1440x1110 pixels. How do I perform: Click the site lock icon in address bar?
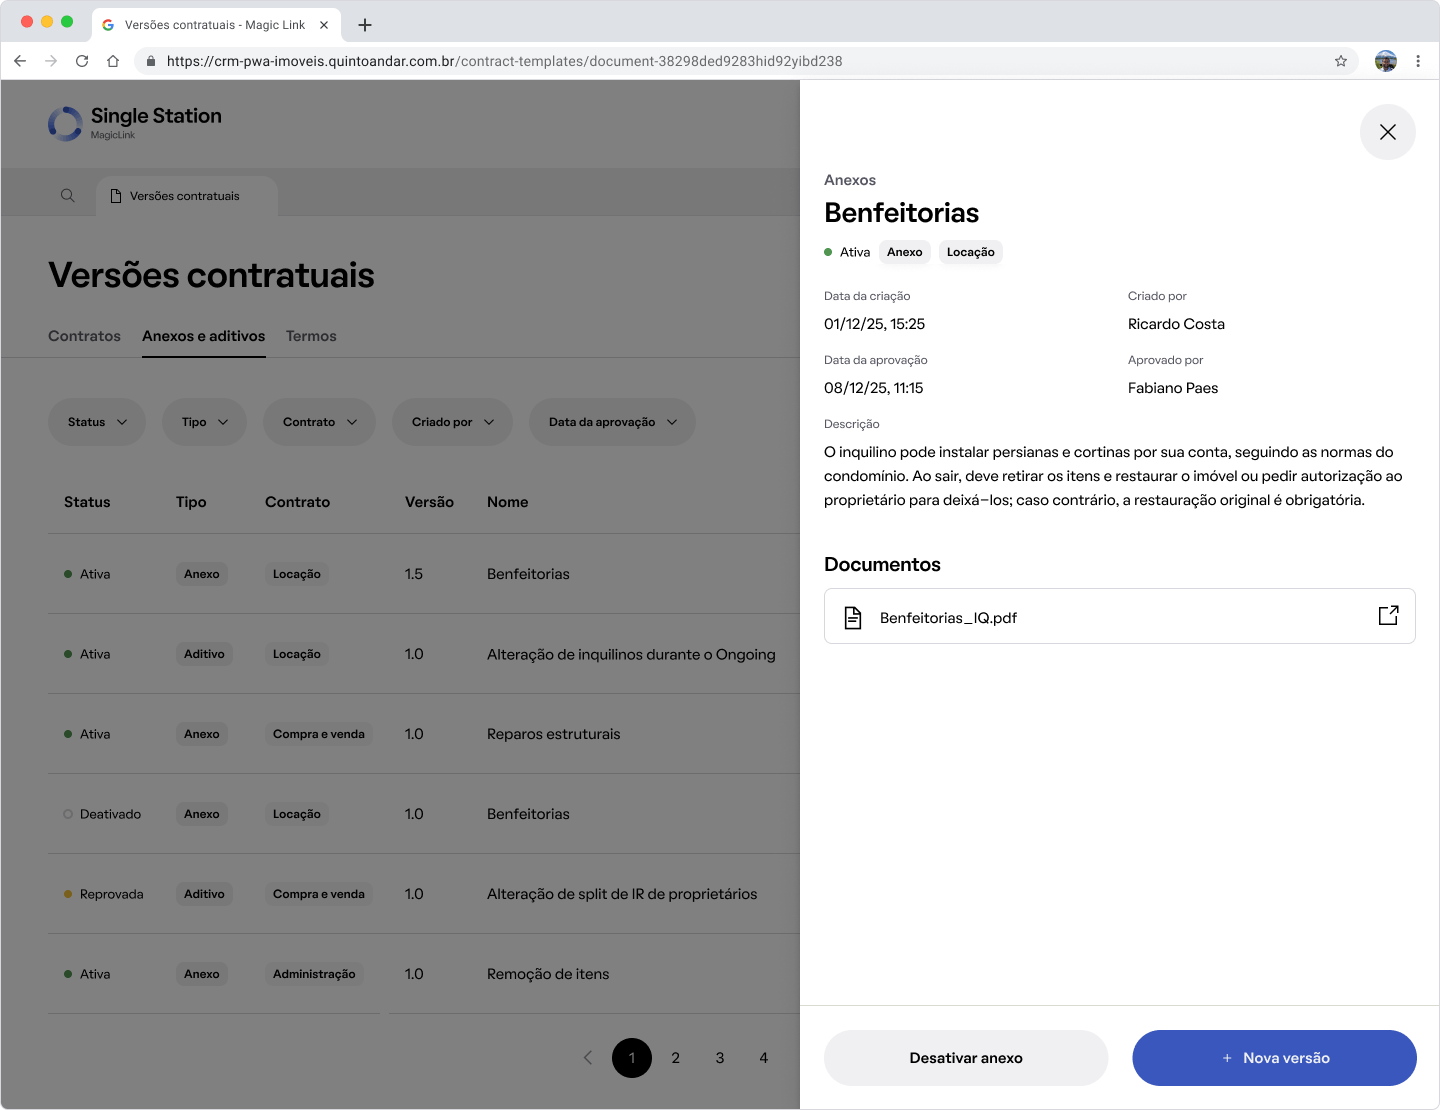pyautogui.click(x=151, y=61)
